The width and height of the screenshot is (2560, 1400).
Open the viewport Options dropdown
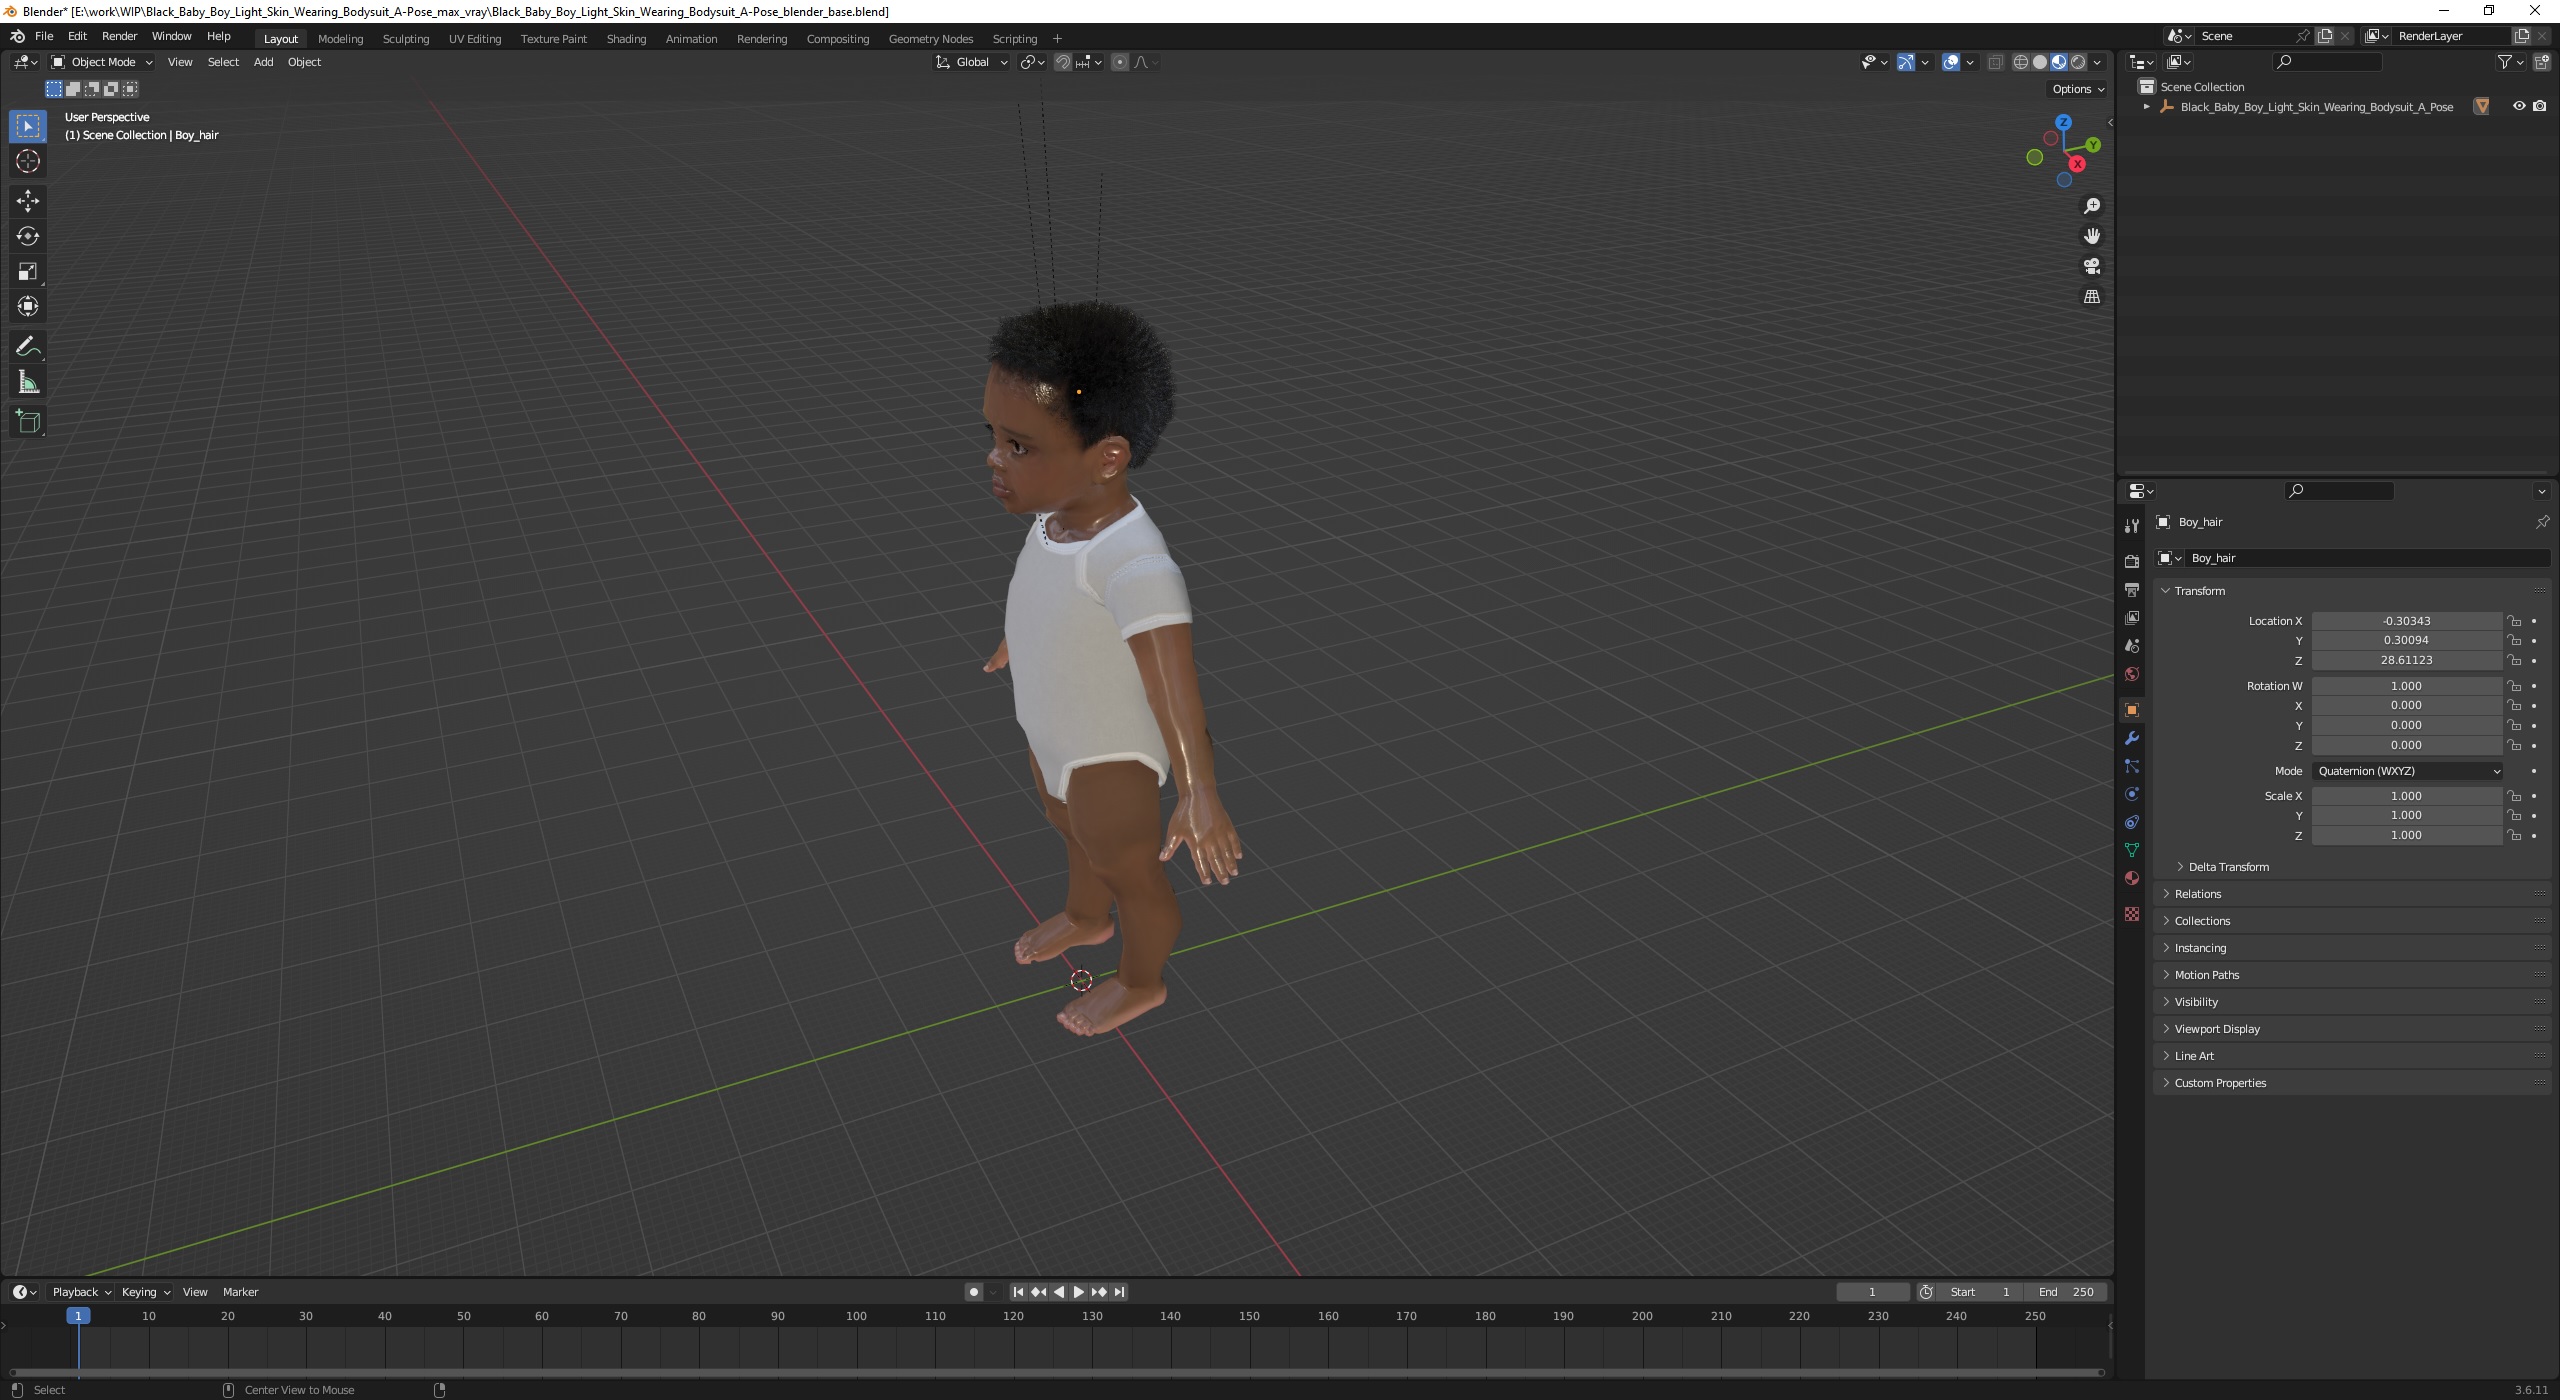click(x=2078, y=89)
